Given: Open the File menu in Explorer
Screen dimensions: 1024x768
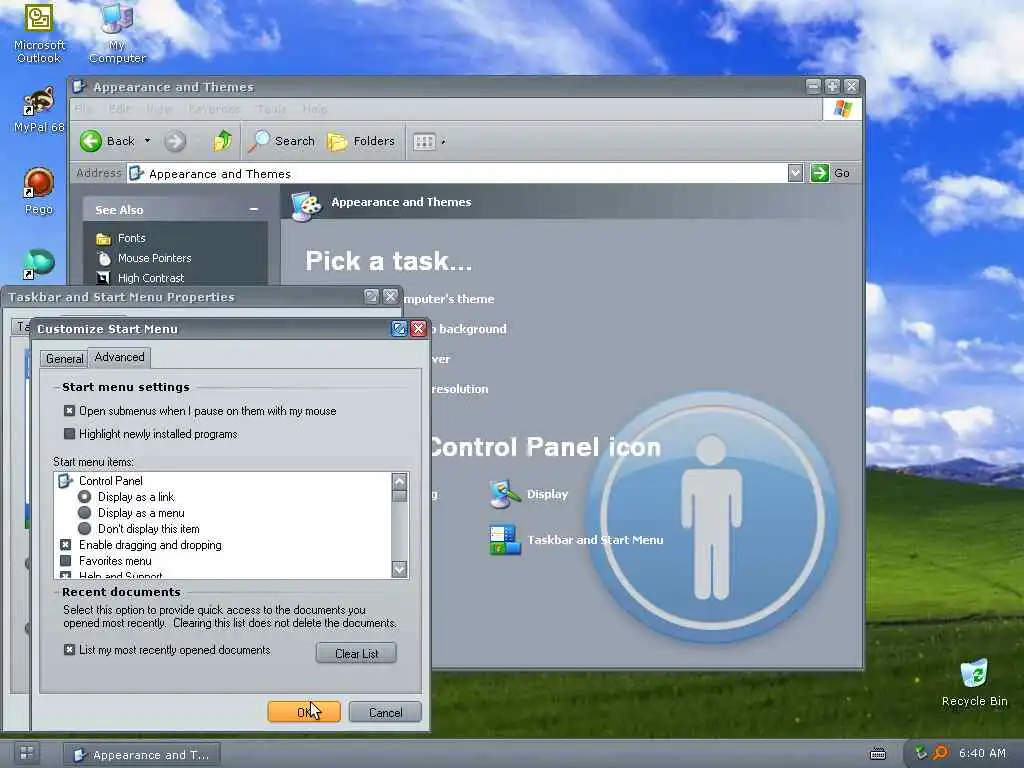Looking at the screenshot, I should 83,109.
